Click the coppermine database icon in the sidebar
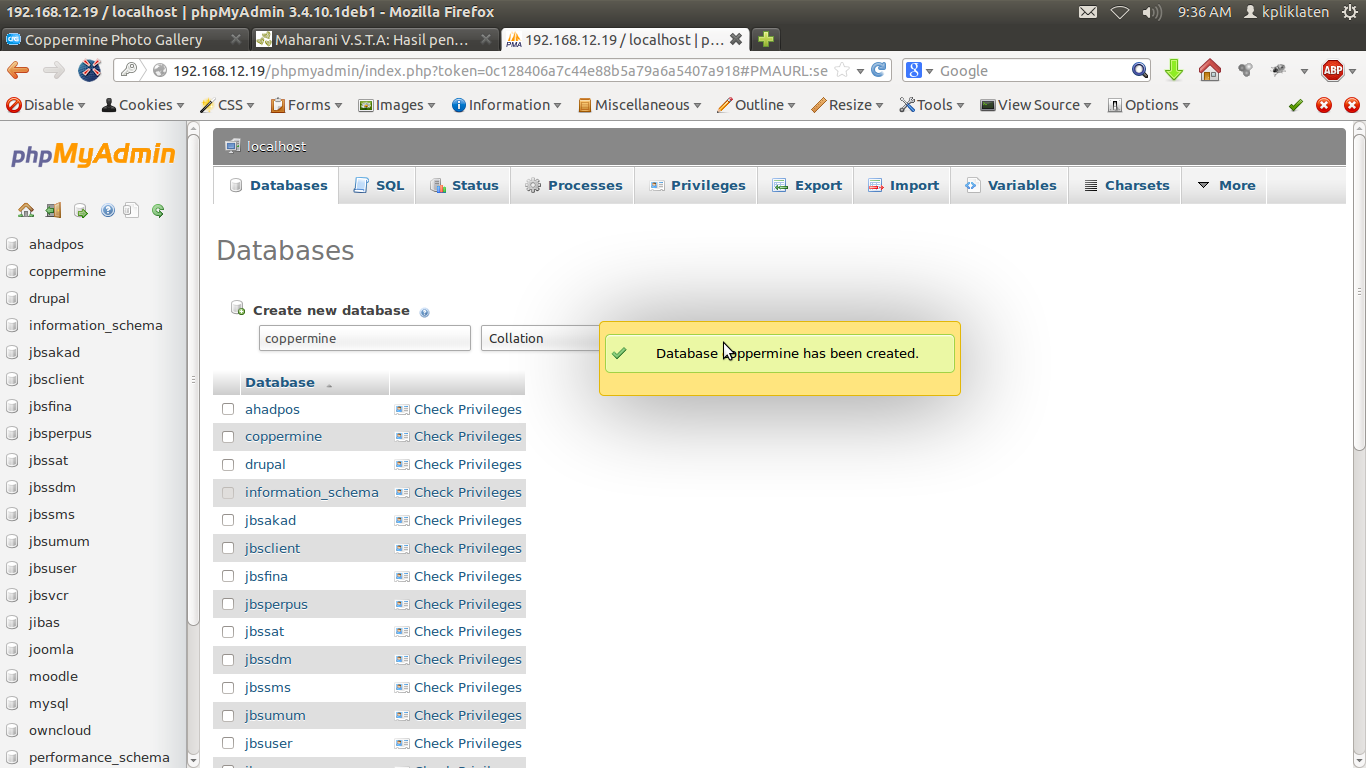This screenshot has width=1366, height=768. tap(12, 271)
